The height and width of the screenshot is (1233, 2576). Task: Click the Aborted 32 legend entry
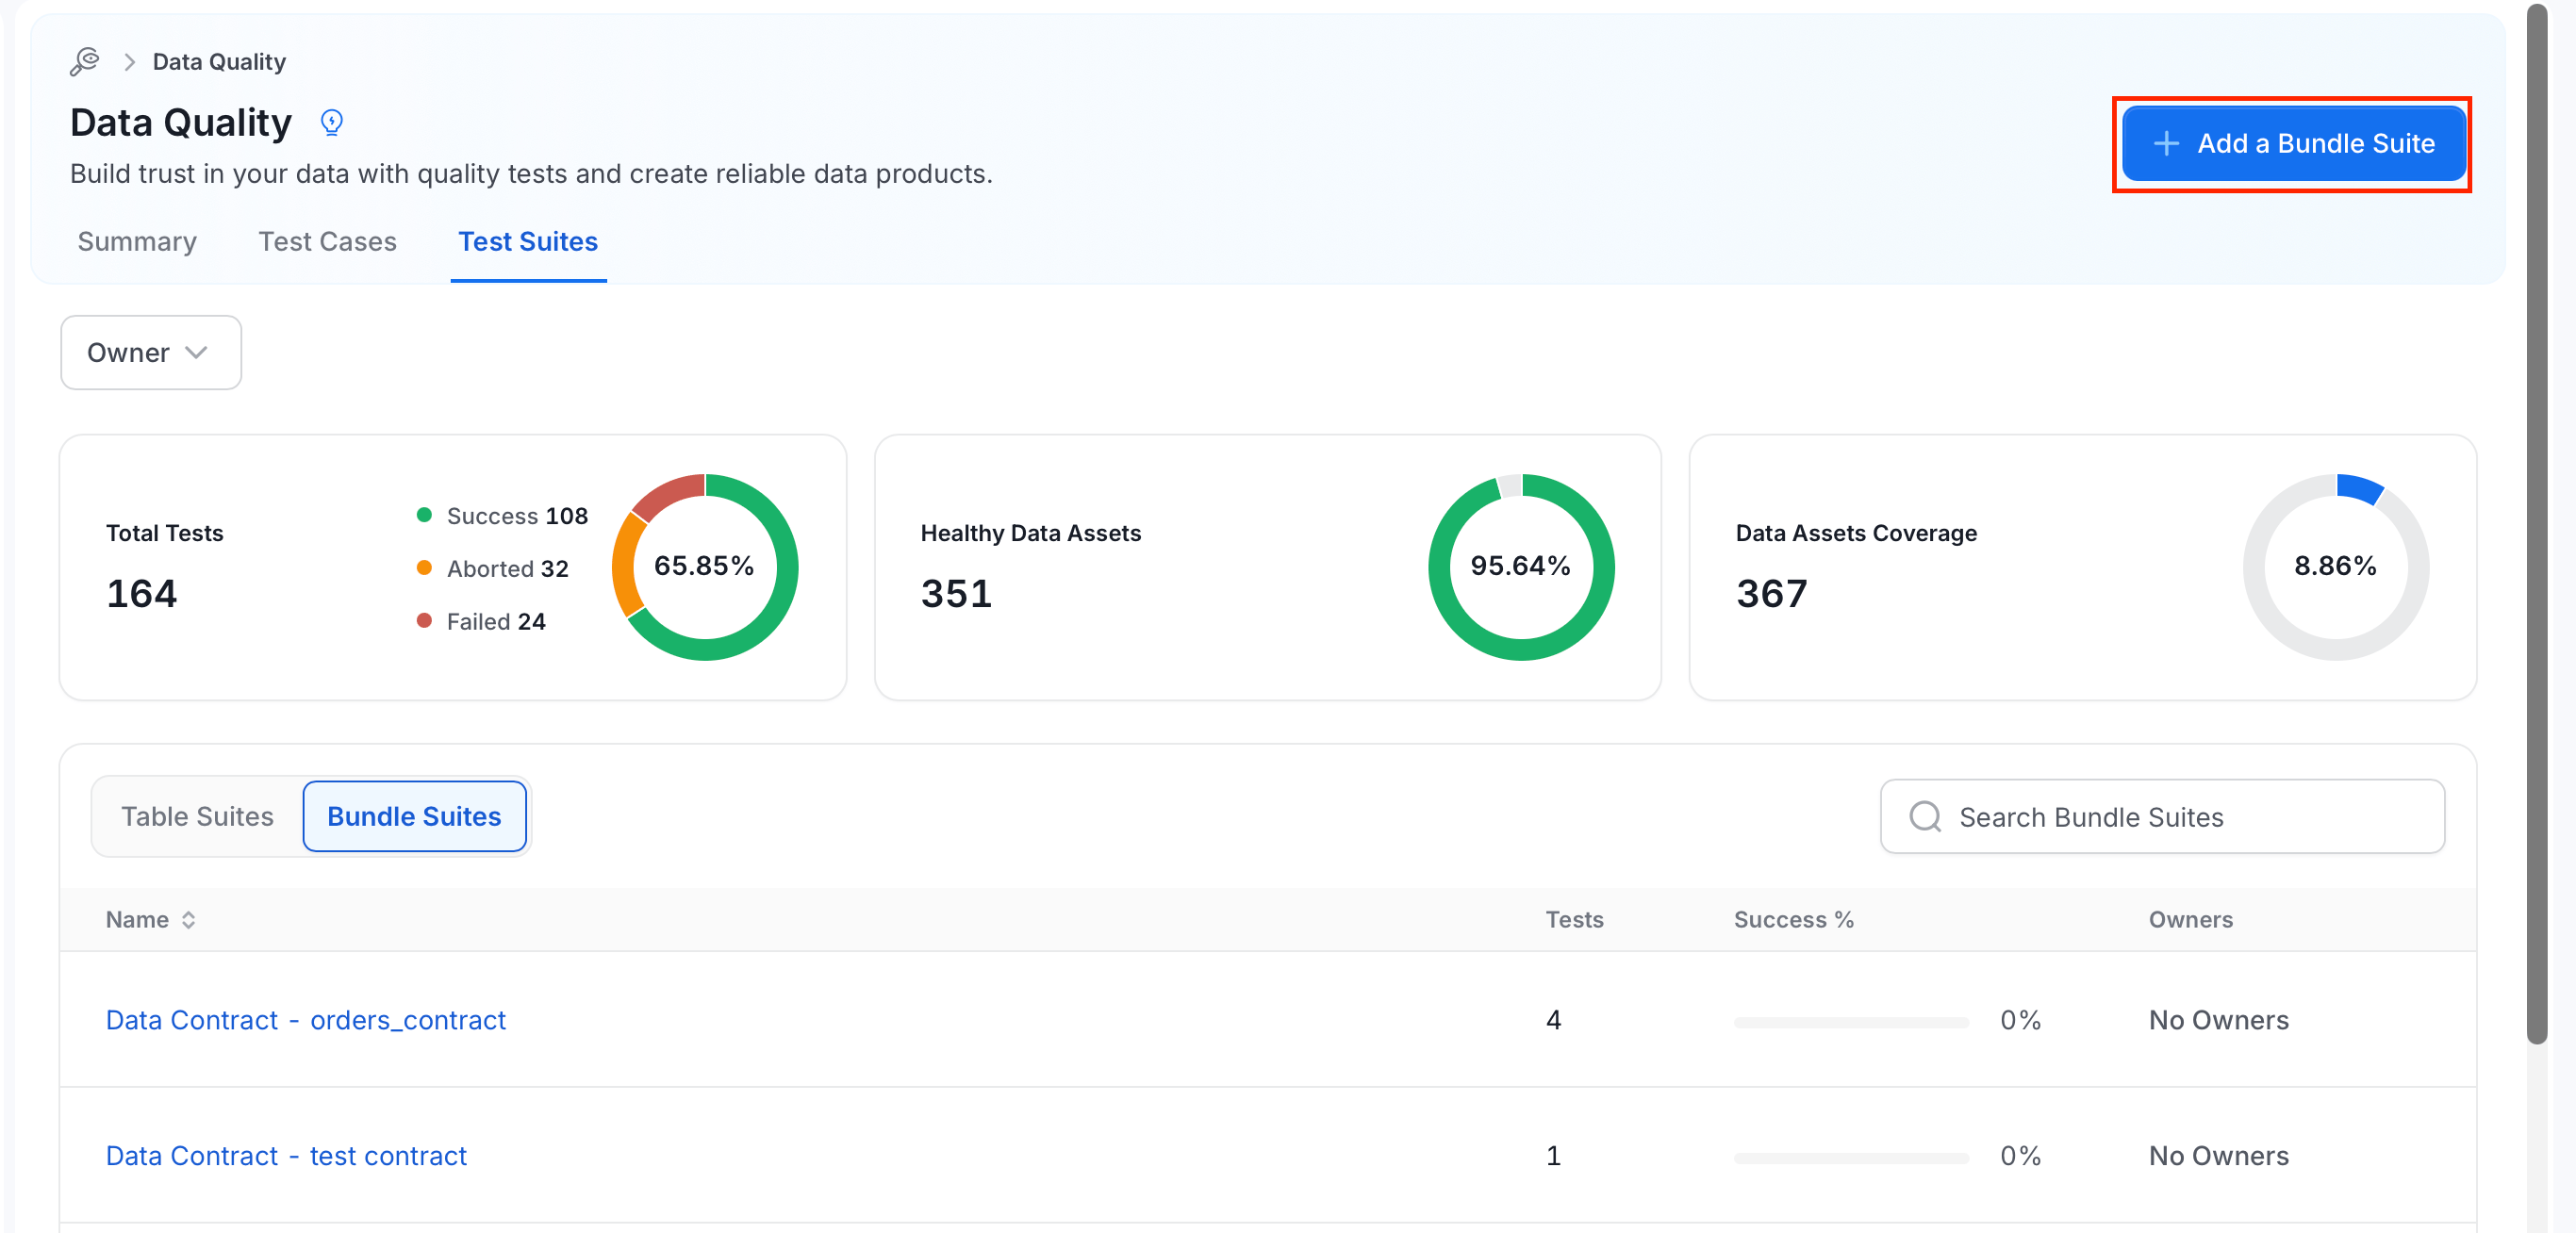coord(492,569)
